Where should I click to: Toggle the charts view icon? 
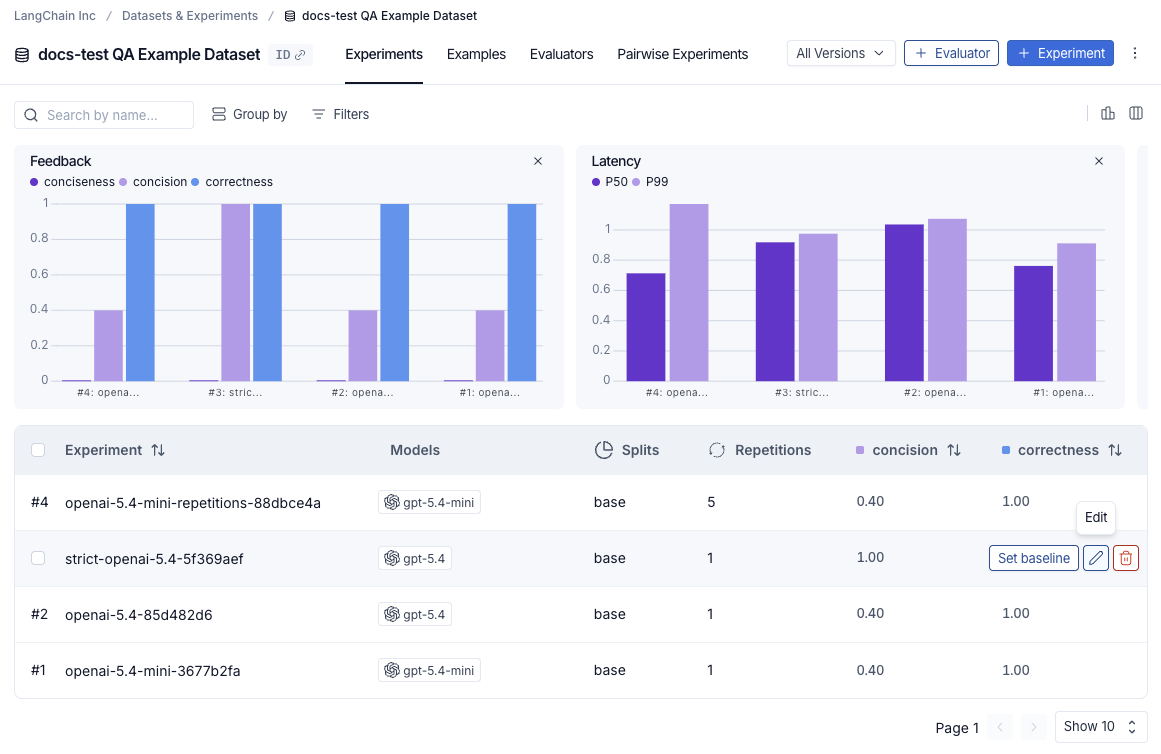1108,113
